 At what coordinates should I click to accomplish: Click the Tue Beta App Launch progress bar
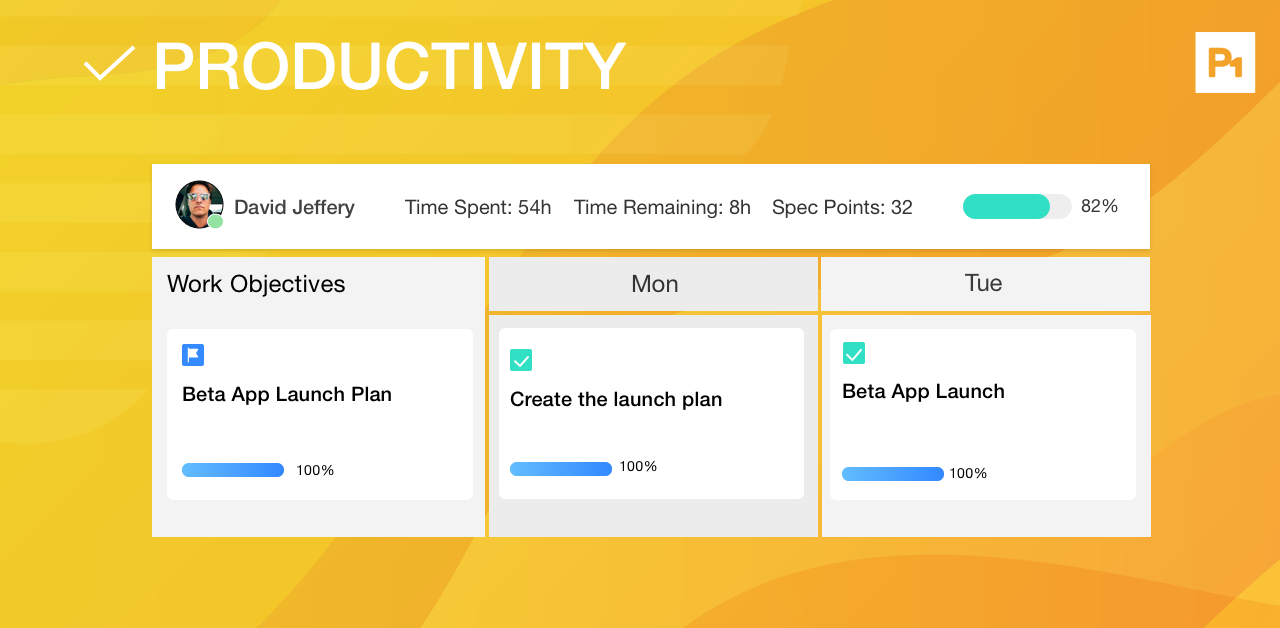pos(893,474)
